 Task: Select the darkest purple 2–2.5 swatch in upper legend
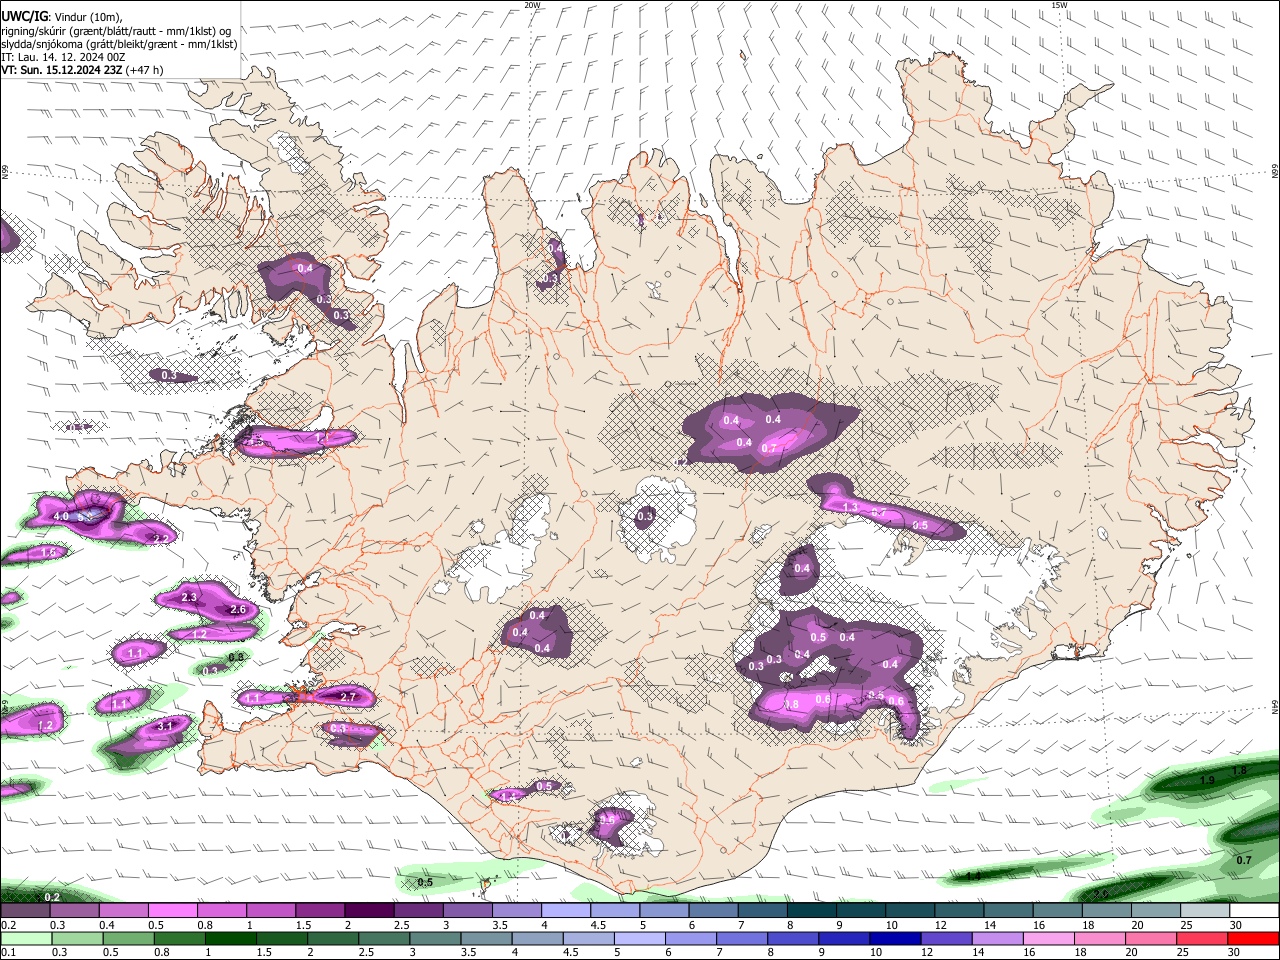[370, 911]
